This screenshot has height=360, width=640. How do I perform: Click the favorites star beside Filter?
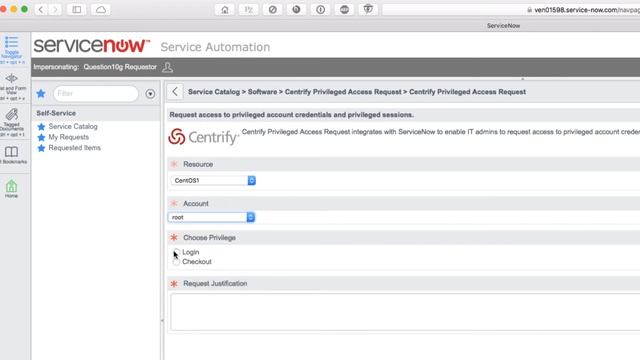tap(41, 93)
